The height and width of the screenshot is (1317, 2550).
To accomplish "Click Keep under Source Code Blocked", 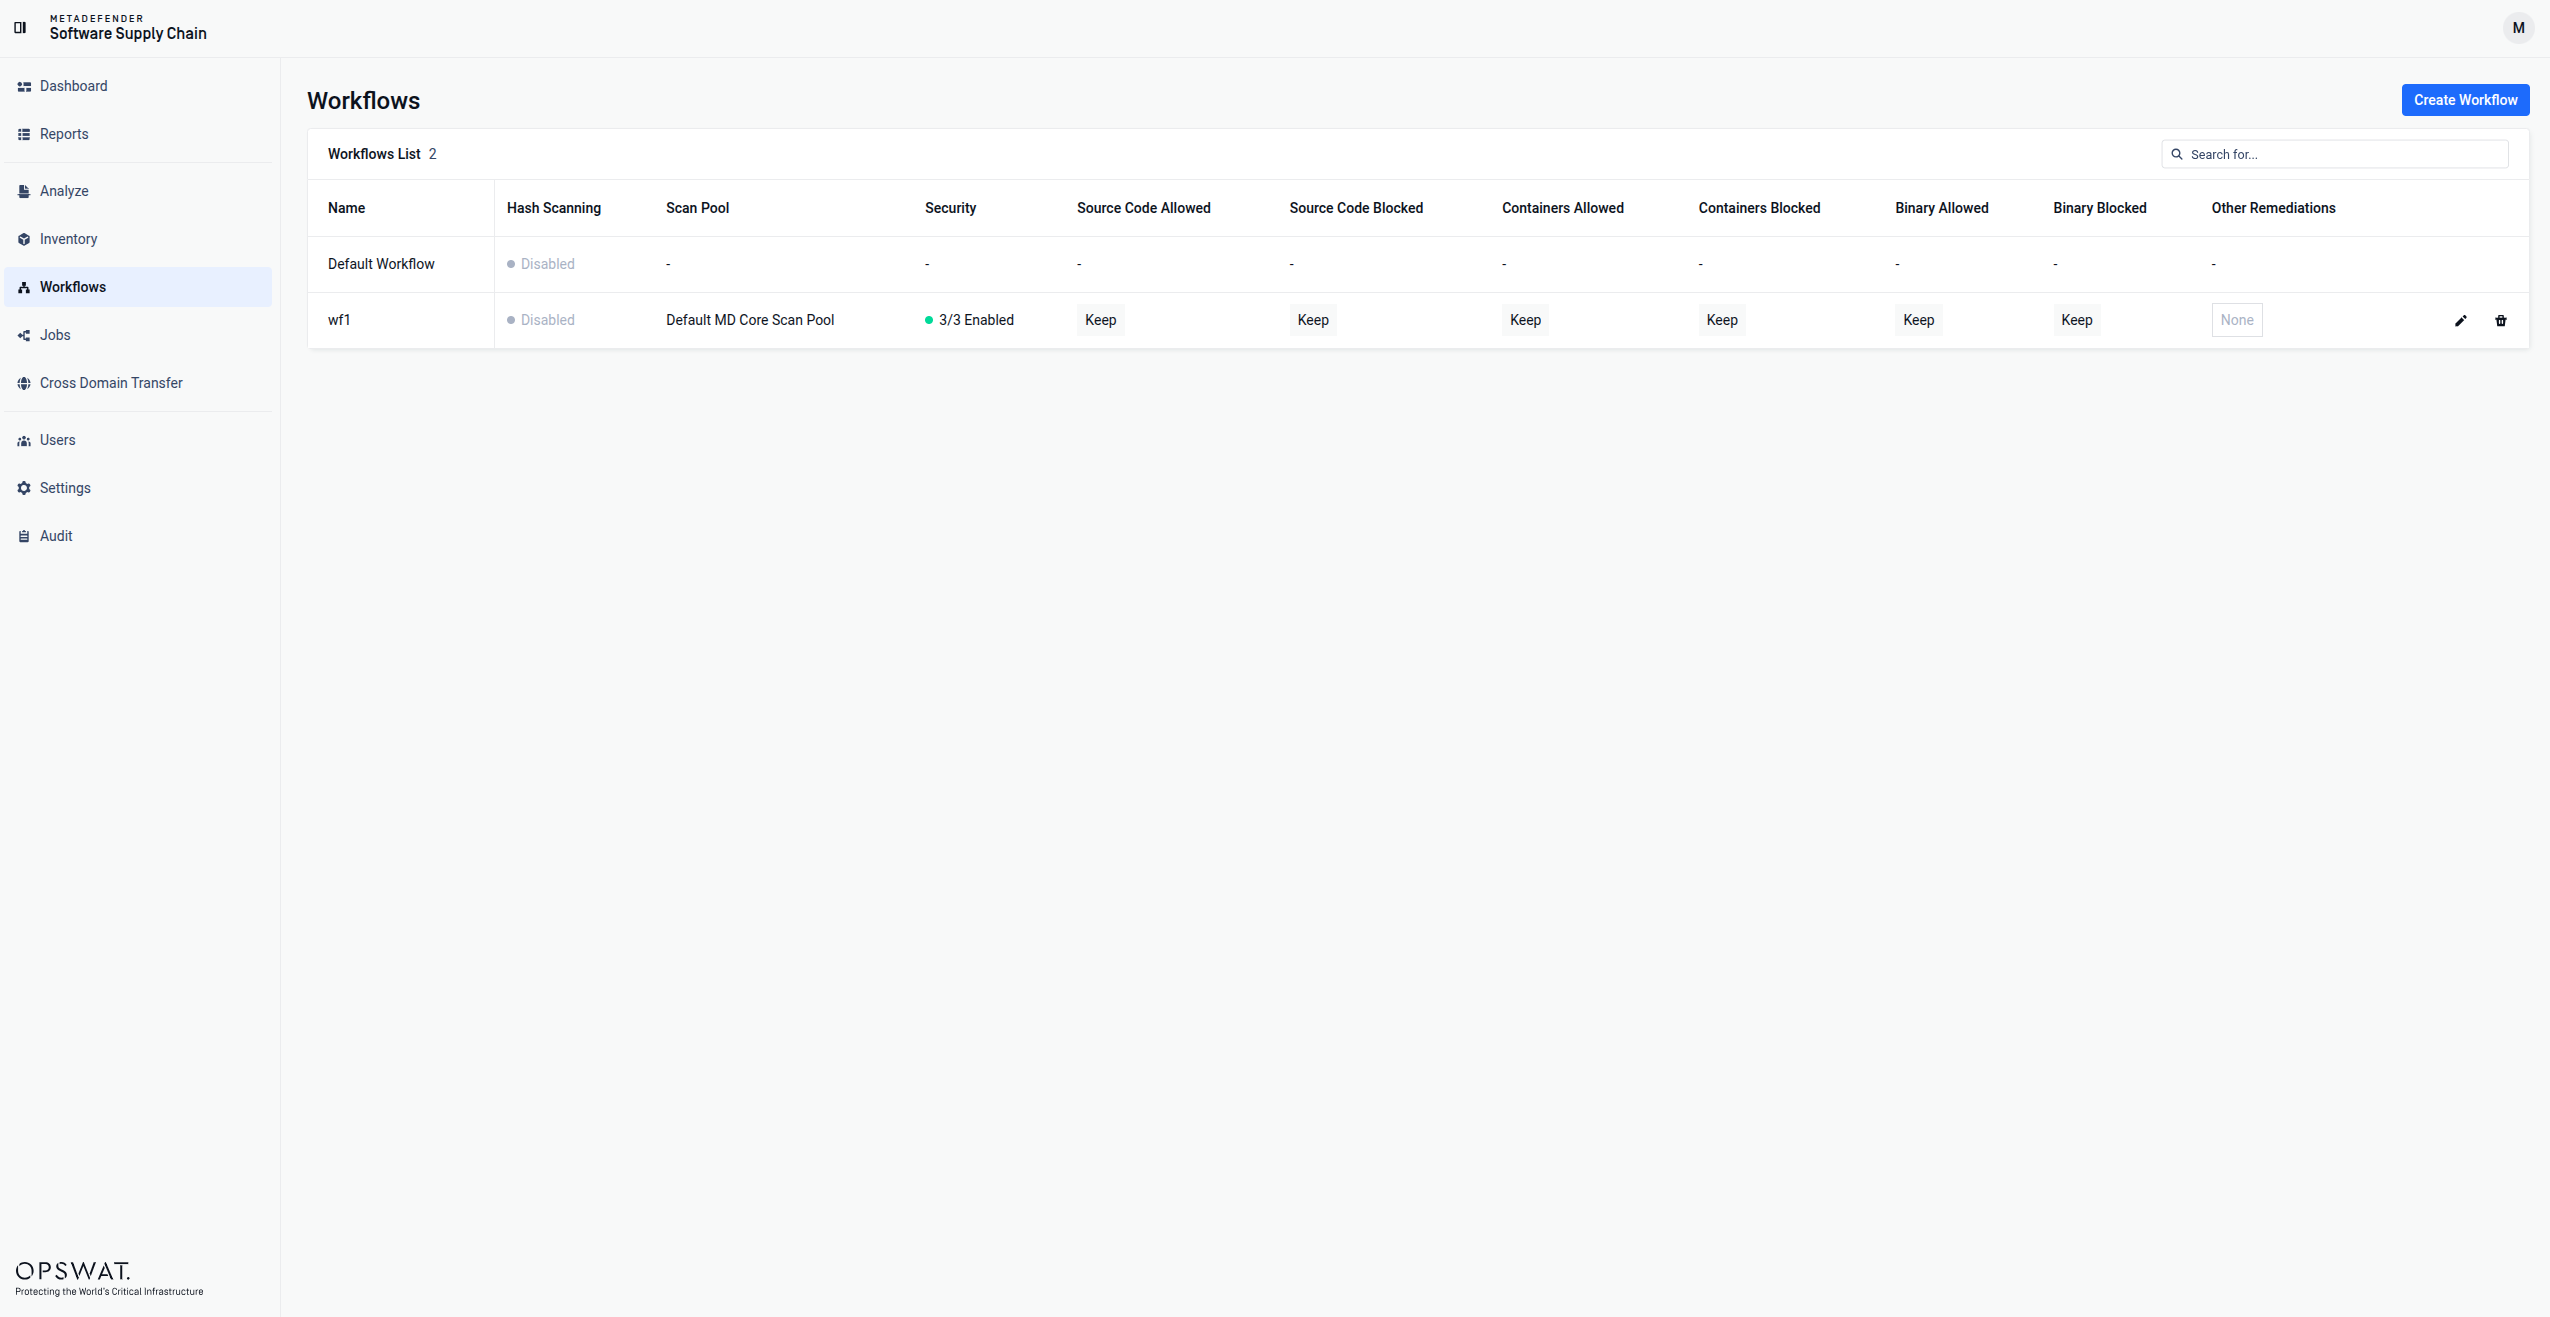I will (x=1313, y=320).
